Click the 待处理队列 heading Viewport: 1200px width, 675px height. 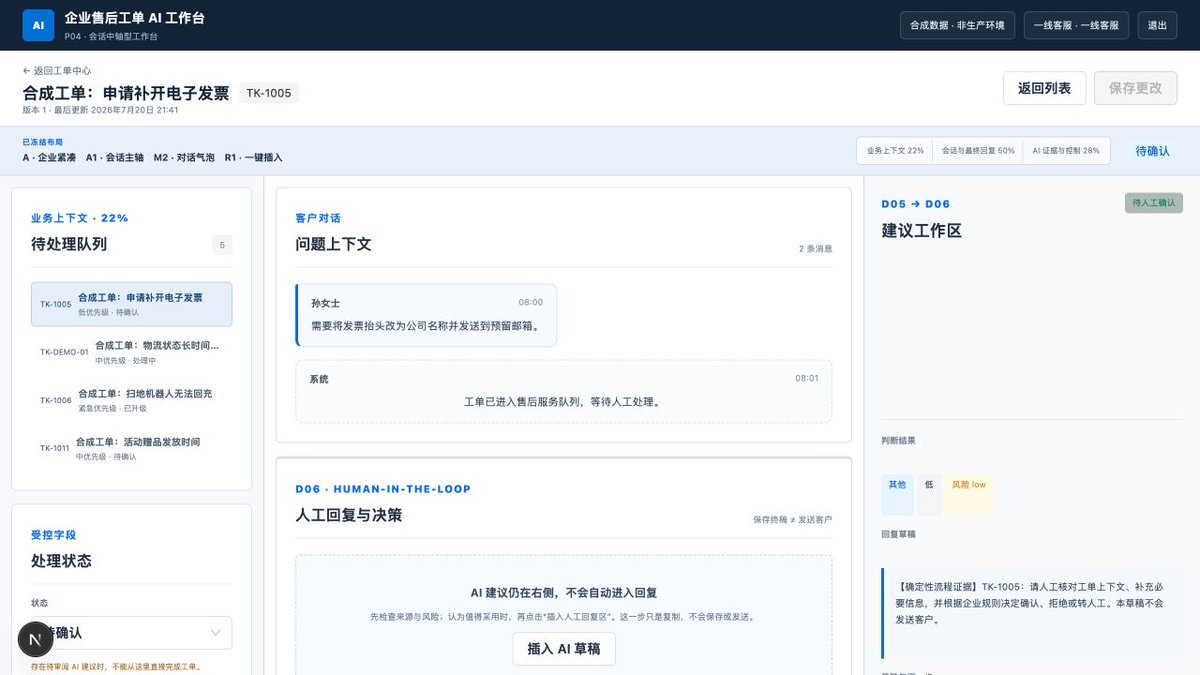click(69, 244)
